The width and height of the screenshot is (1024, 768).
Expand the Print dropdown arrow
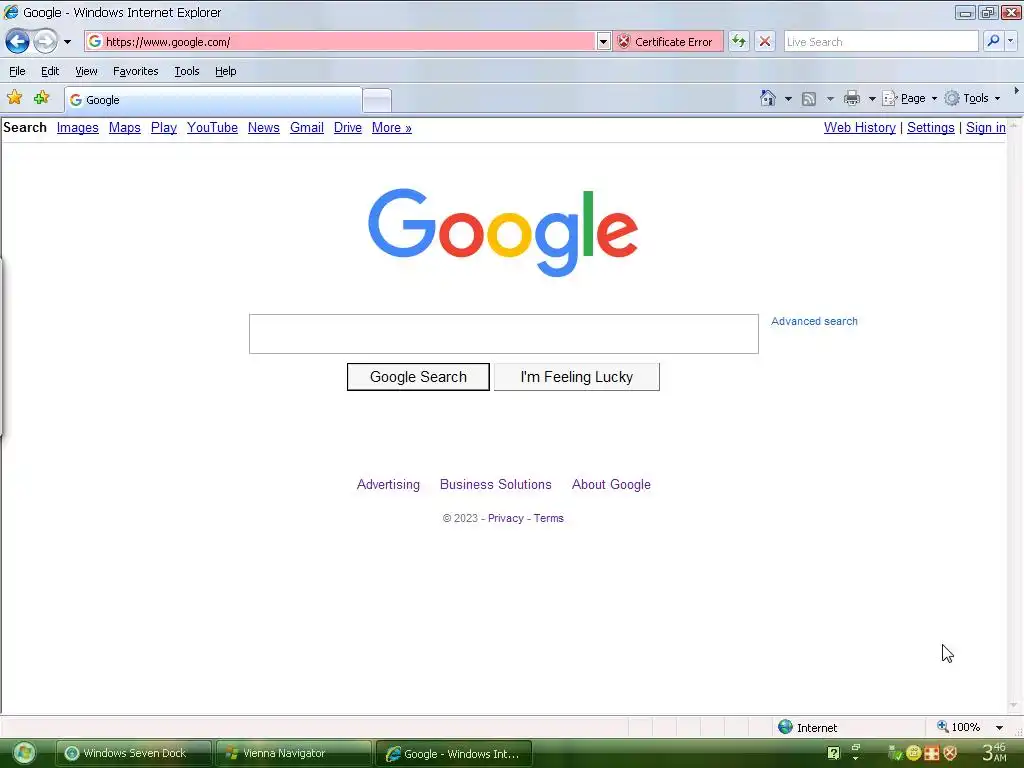pyautogui.click(x=872, y=99)
